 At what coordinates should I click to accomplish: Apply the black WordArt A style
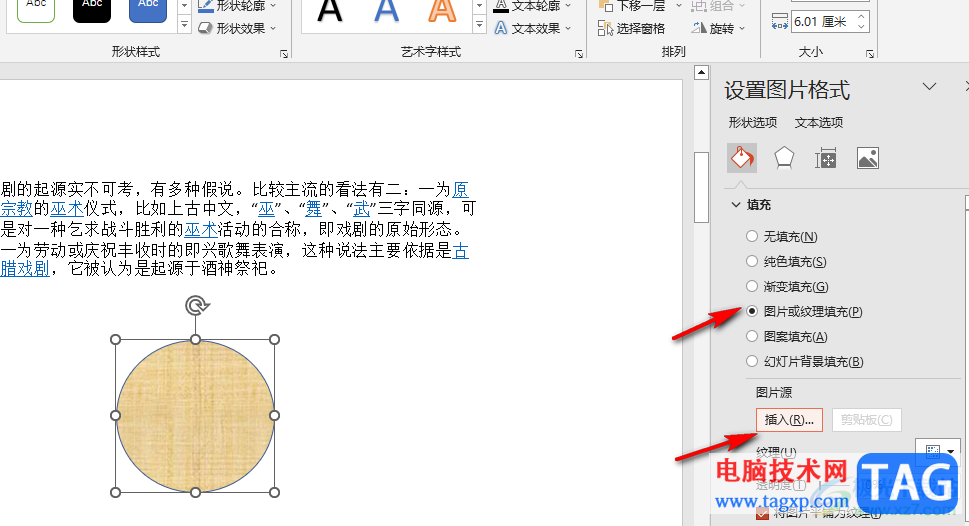pyautogui.click(x=329, y=11)
